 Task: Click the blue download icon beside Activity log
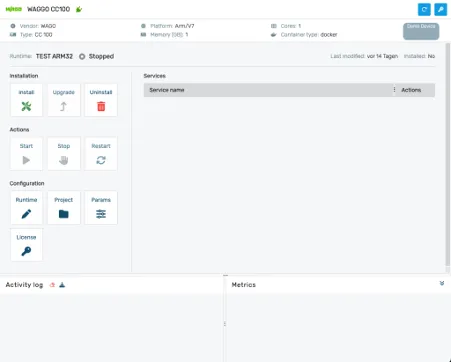[62, 285]
